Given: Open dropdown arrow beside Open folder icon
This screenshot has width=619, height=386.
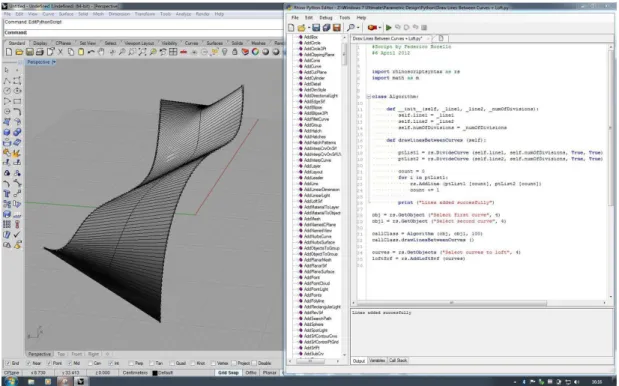Looking at the screenshot, I should [308, 28].
